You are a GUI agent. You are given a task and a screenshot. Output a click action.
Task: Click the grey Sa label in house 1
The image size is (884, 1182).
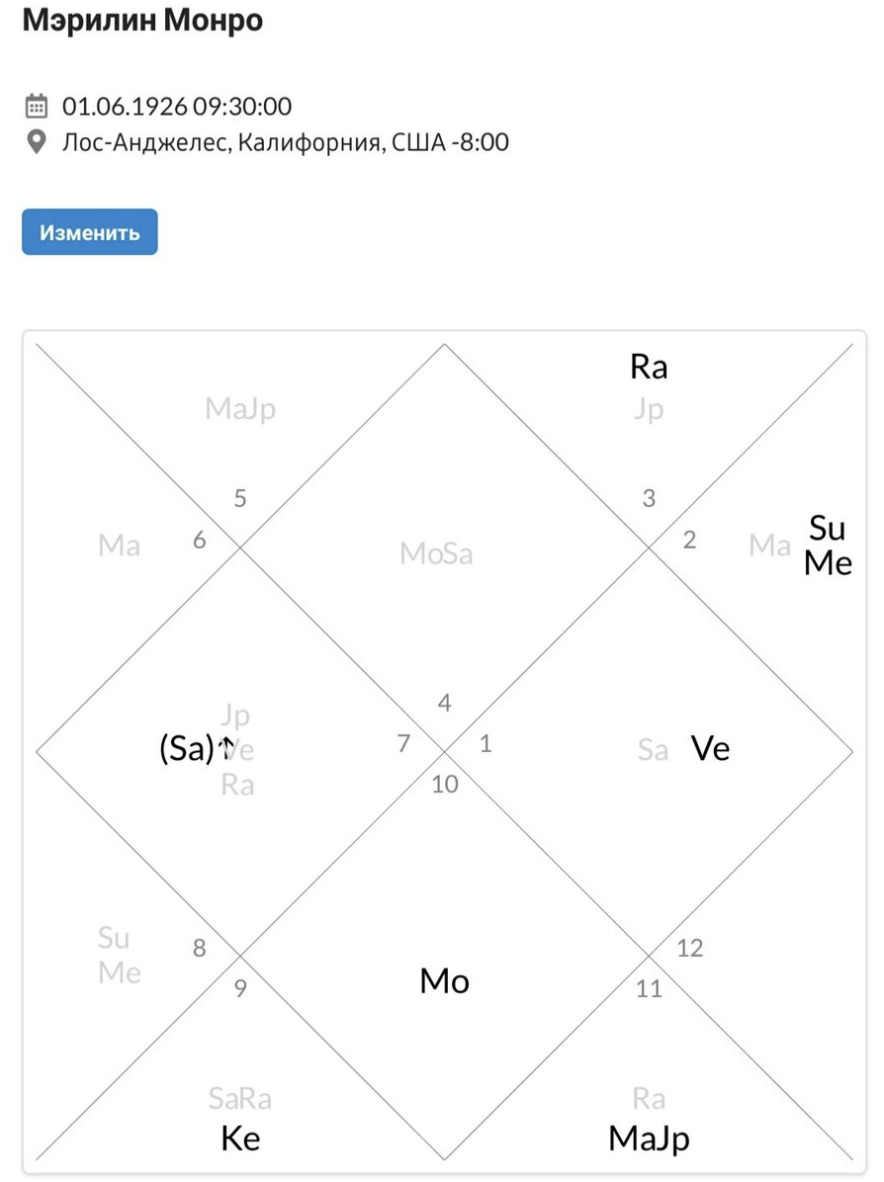[x=653, y=750]
